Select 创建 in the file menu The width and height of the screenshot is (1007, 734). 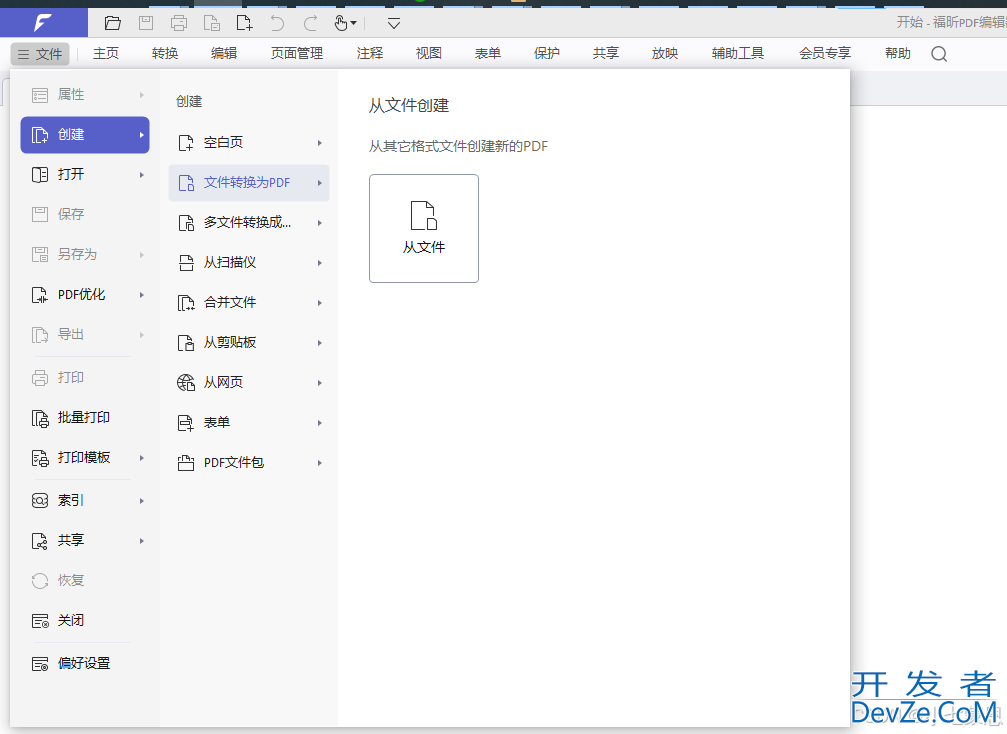pos(85,135)
